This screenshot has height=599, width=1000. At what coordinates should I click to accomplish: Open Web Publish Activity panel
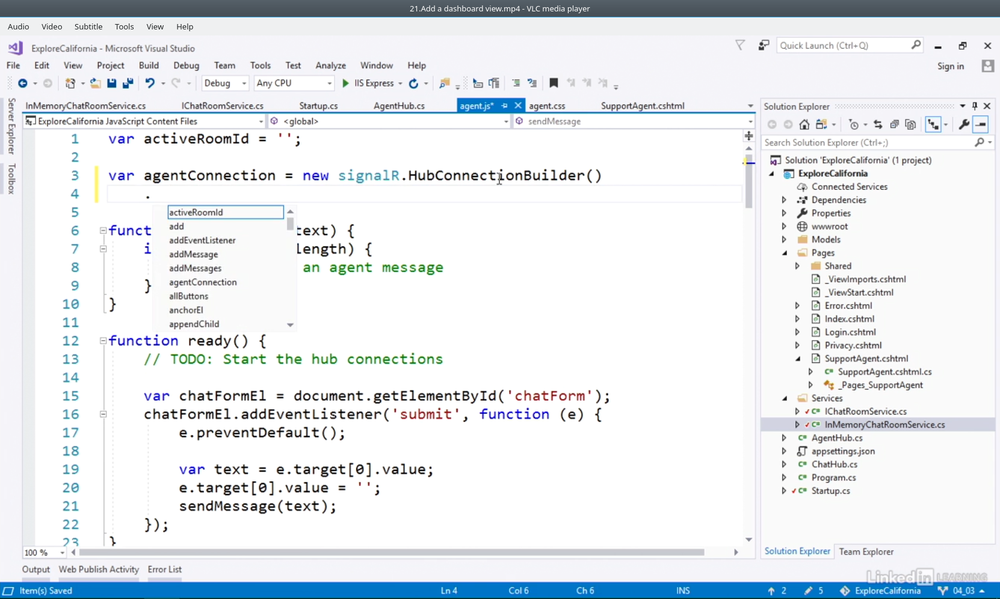pos(99,569)
